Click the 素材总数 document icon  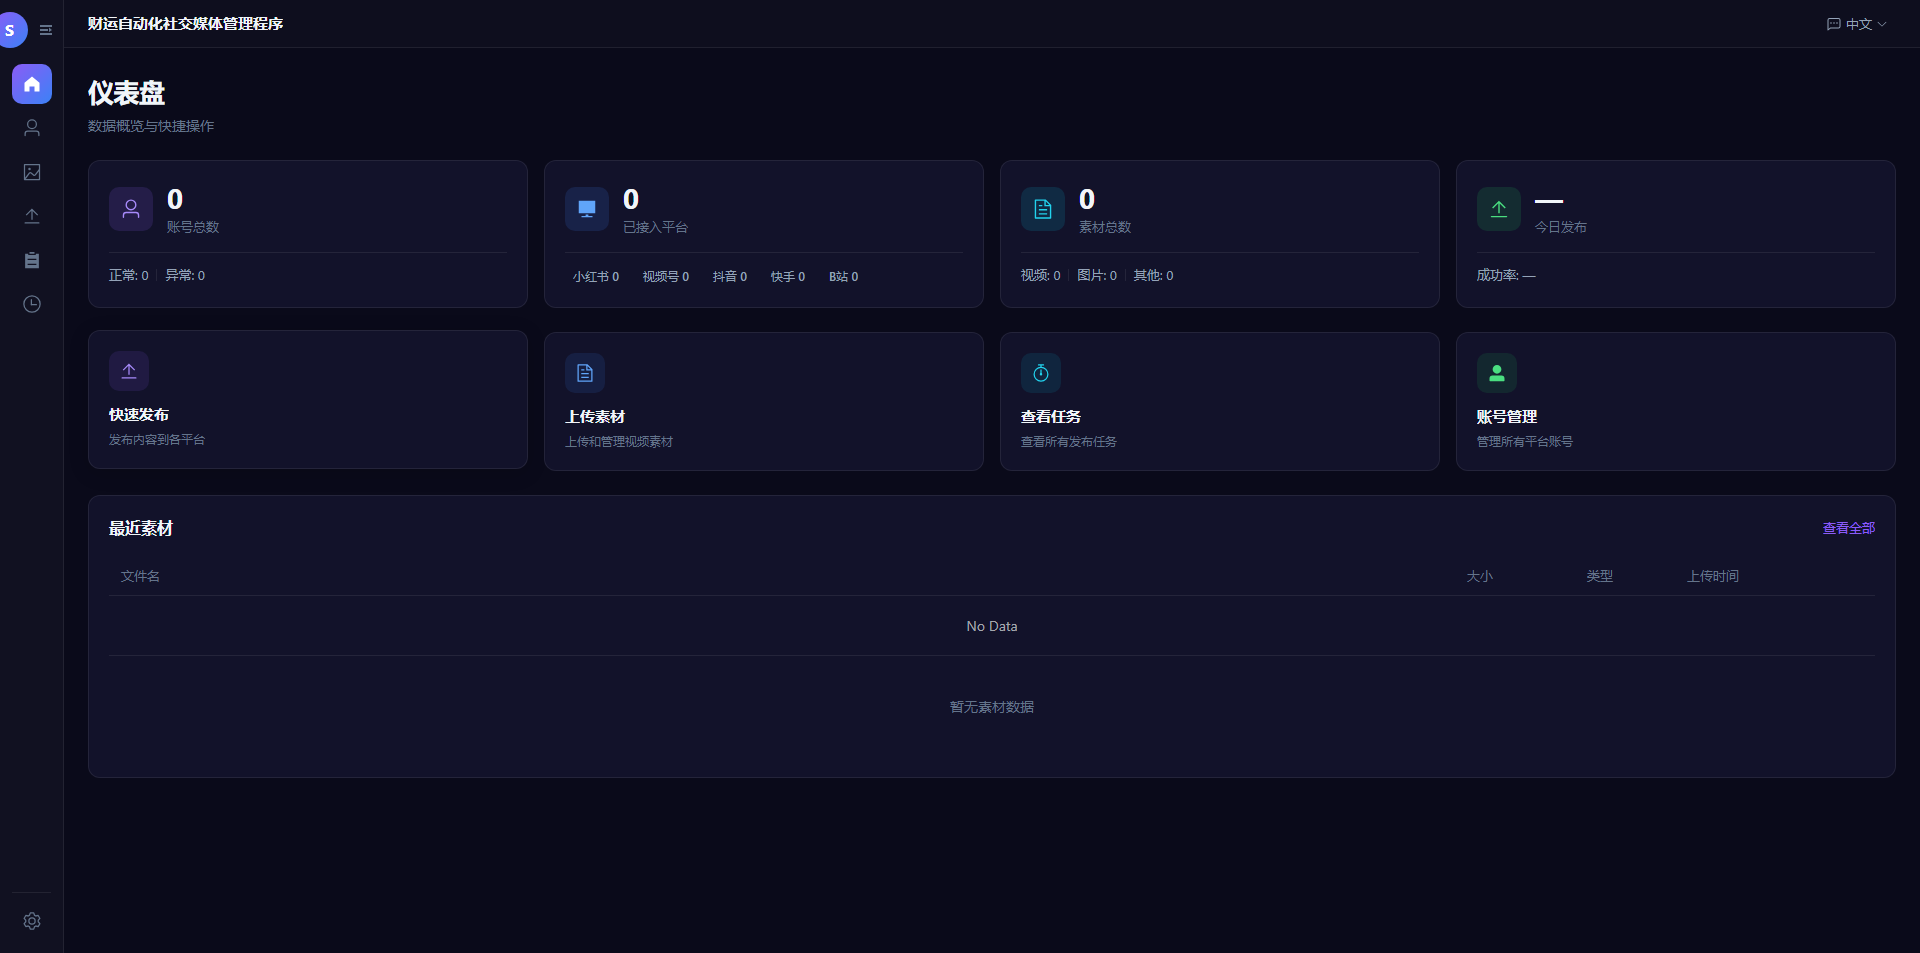click(1043, 209)
